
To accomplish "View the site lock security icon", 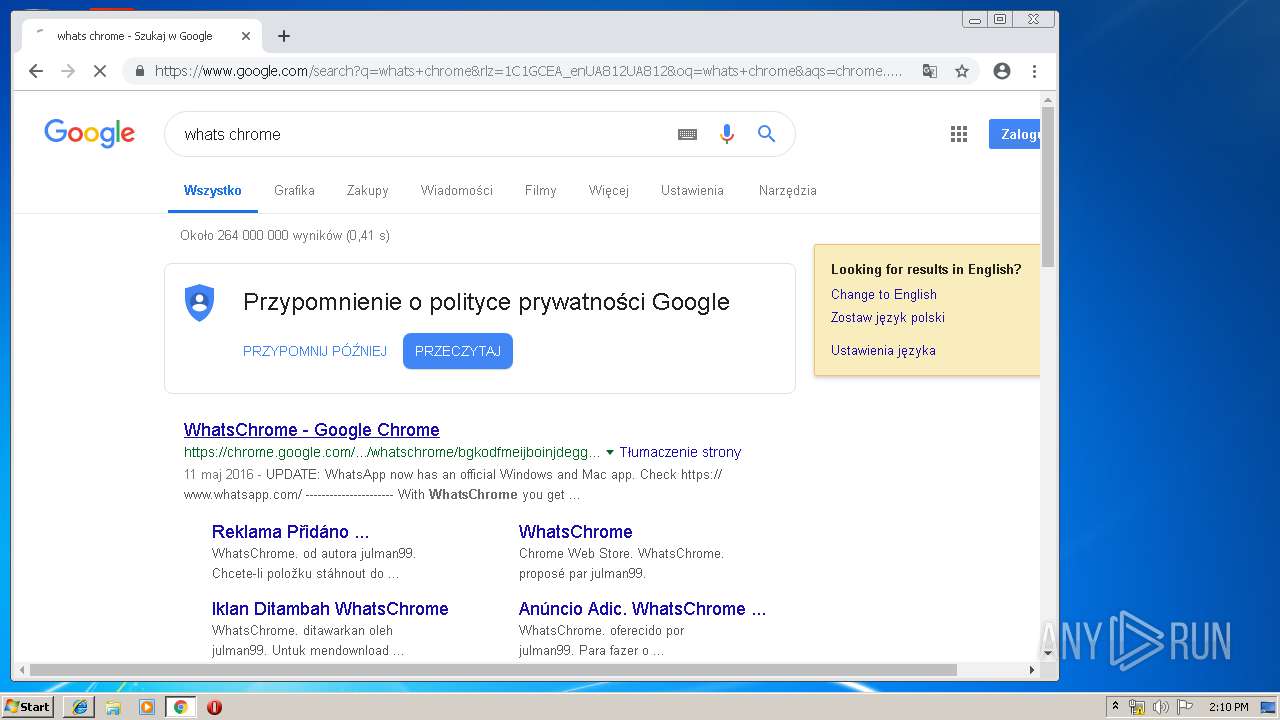I will (139, 71).
